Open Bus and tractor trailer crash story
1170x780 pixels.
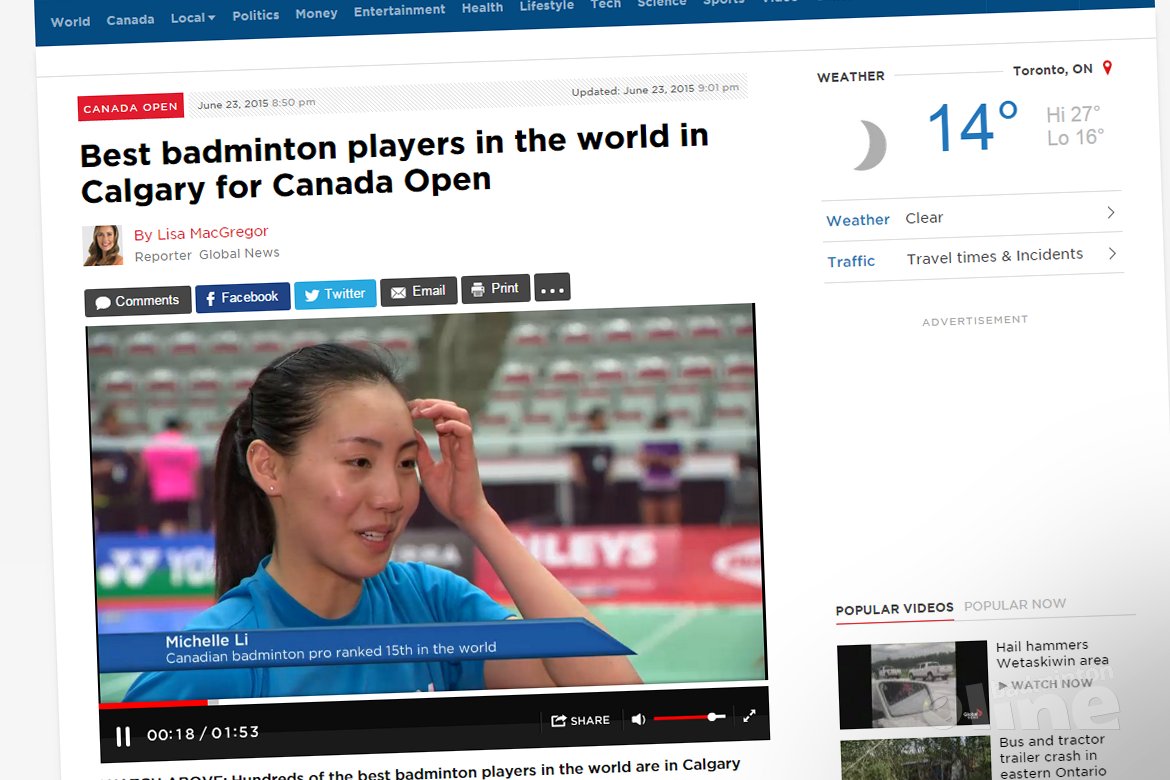1053,756
